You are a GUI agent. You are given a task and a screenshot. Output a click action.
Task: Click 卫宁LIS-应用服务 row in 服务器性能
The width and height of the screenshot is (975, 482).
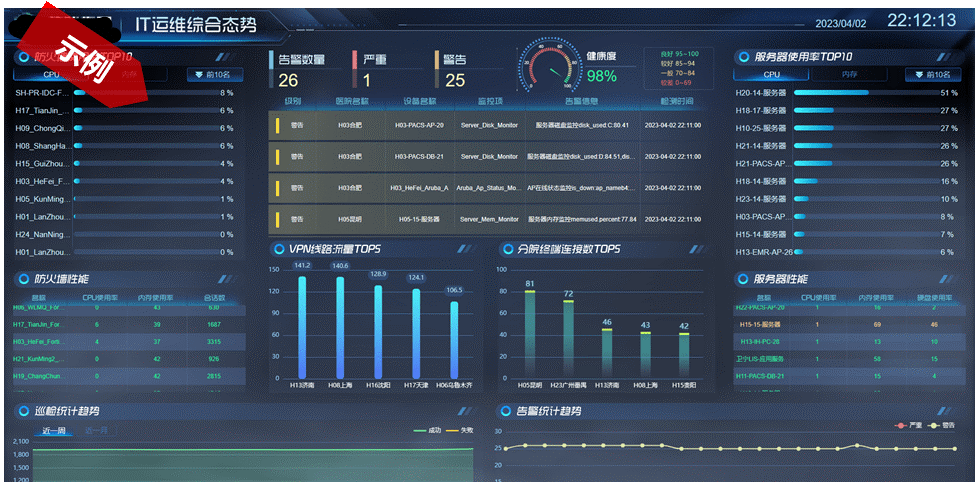[849, 359]
